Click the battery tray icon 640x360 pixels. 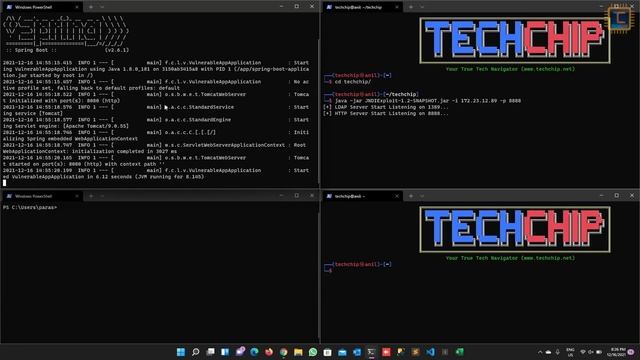pos(599,352)
